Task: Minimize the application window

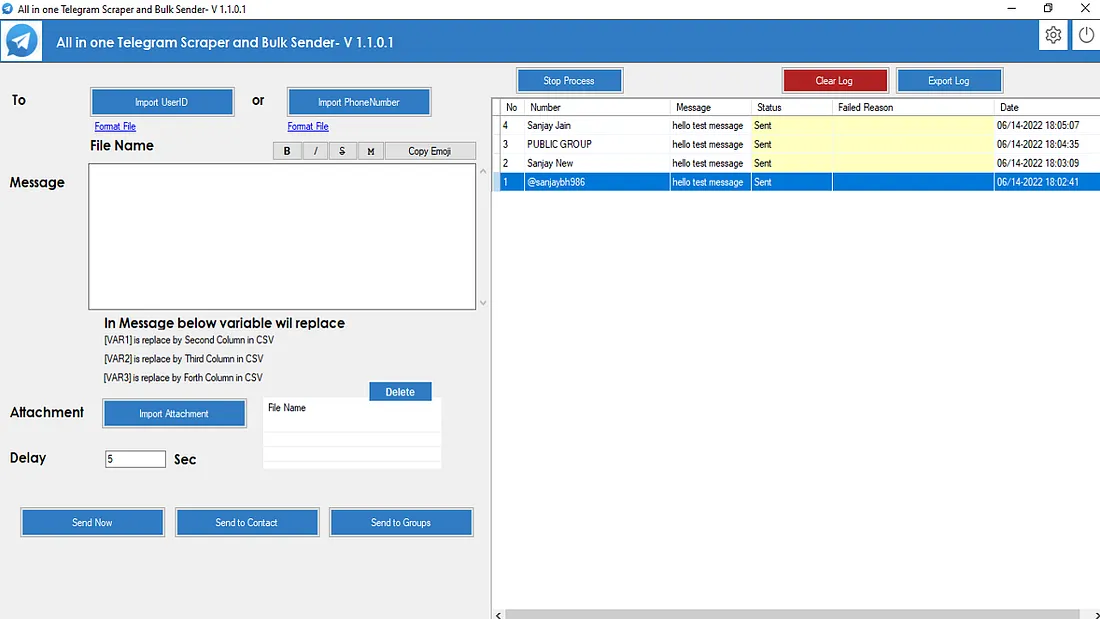Action: tap(1012, 8)
